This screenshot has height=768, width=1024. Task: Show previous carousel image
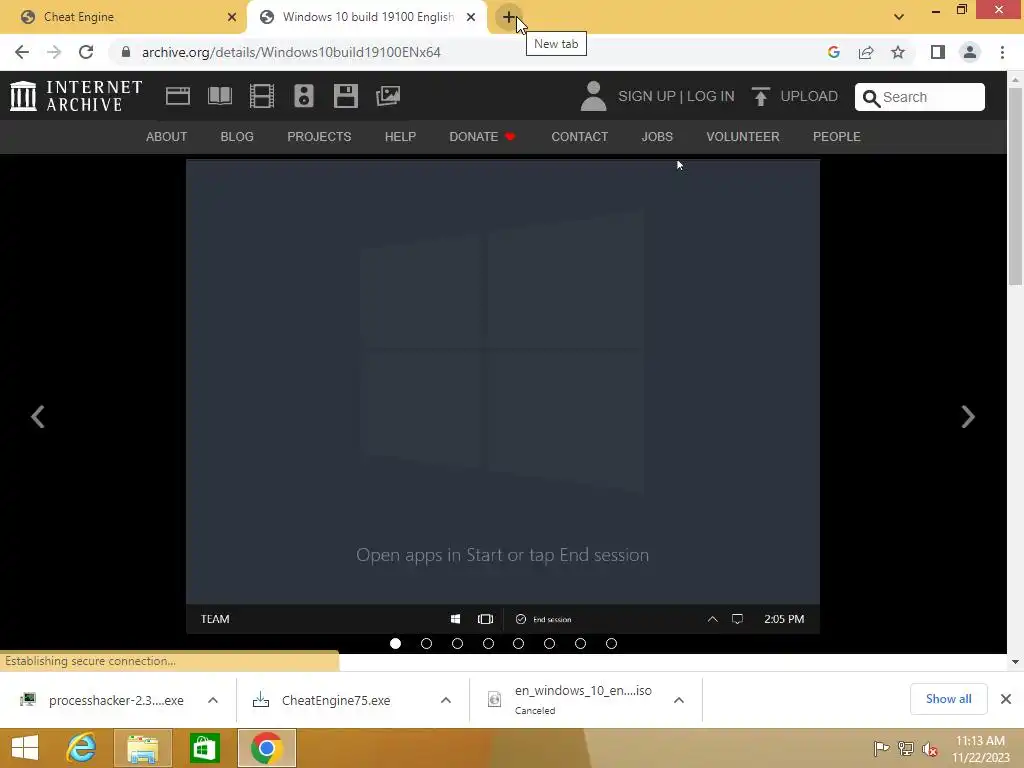[x=38, y=417]
